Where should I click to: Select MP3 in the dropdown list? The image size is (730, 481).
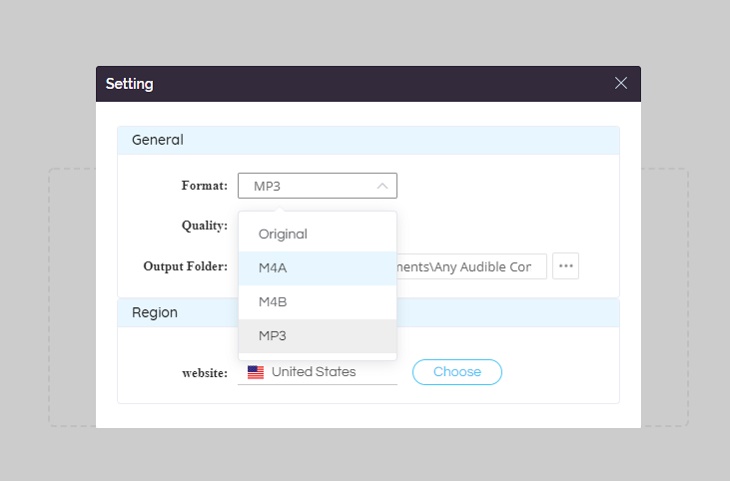pyautogui.click(x=318, y=336)
